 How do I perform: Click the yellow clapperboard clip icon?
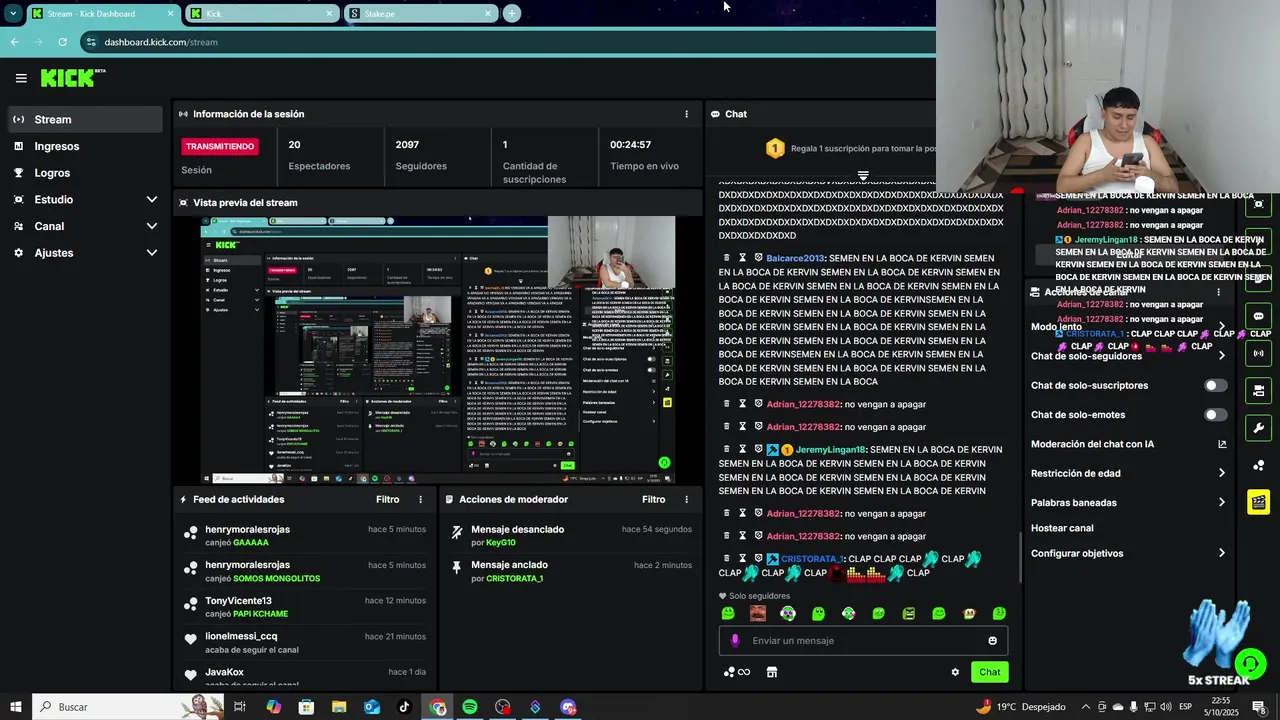coord(1258,502)
